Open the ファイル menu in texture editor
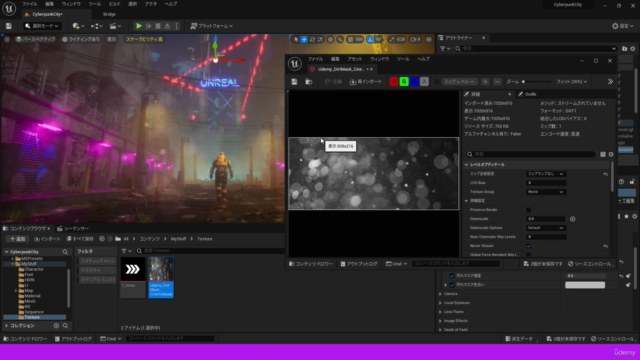The image size is (640, 360). 315,59
